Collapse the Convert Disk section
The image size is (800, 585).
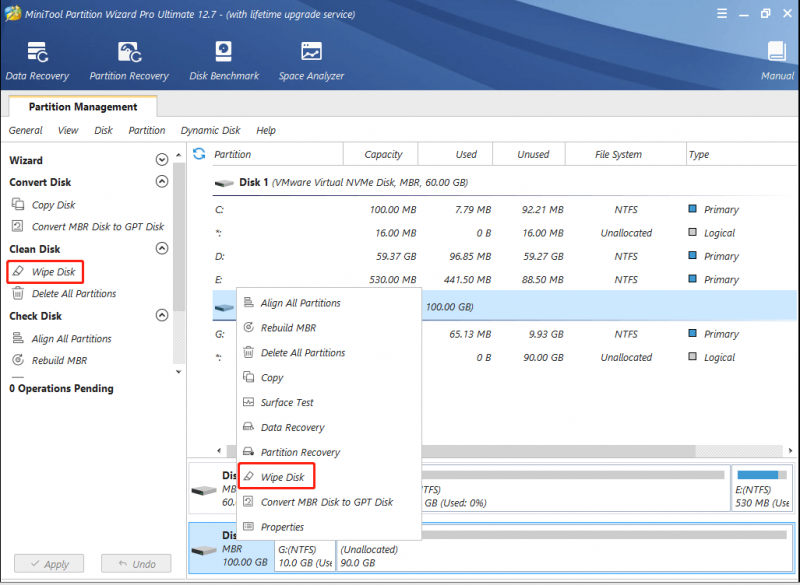(x=162, y=182)
